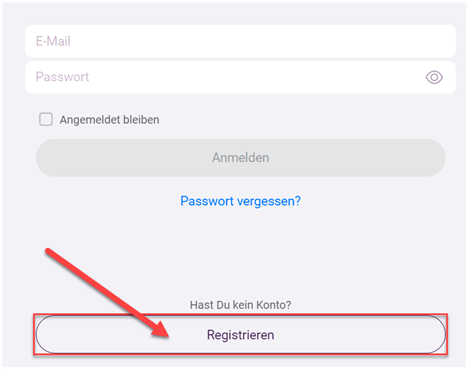
Task: Select the Hast Du kein Konto? text
Action: tap(240, 305)
